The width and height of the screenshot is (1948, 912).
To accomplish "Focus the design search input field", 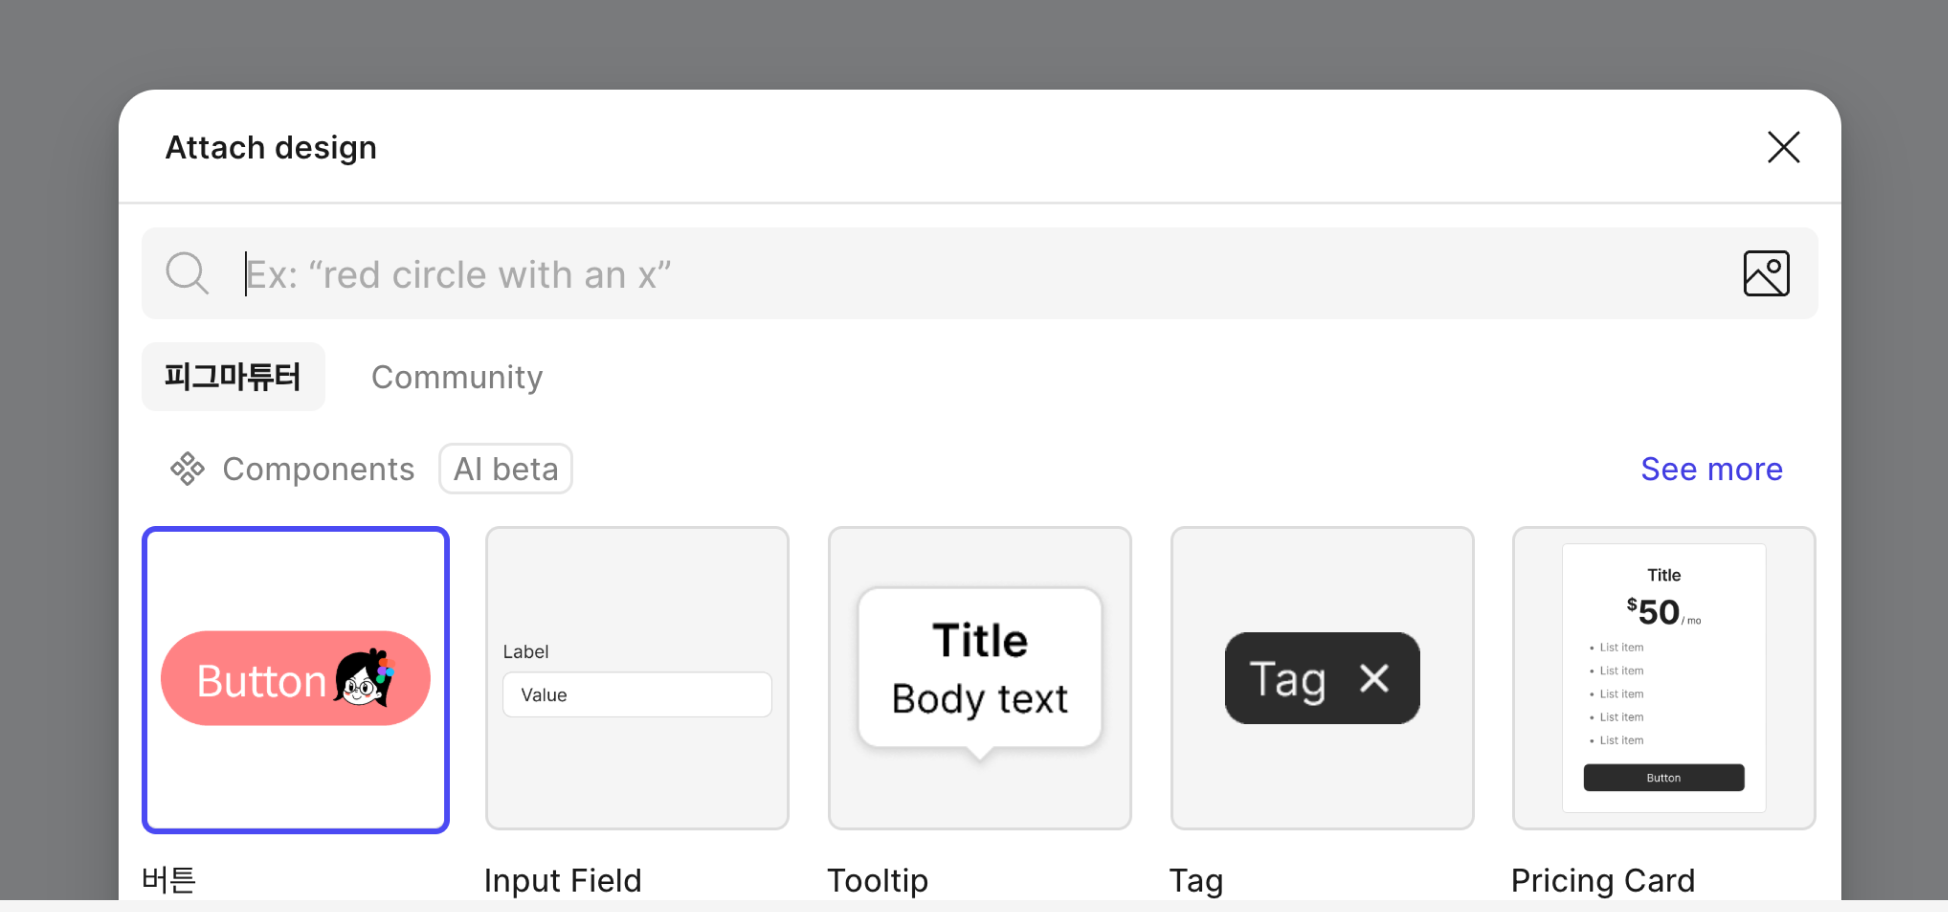I will point(979,273).
